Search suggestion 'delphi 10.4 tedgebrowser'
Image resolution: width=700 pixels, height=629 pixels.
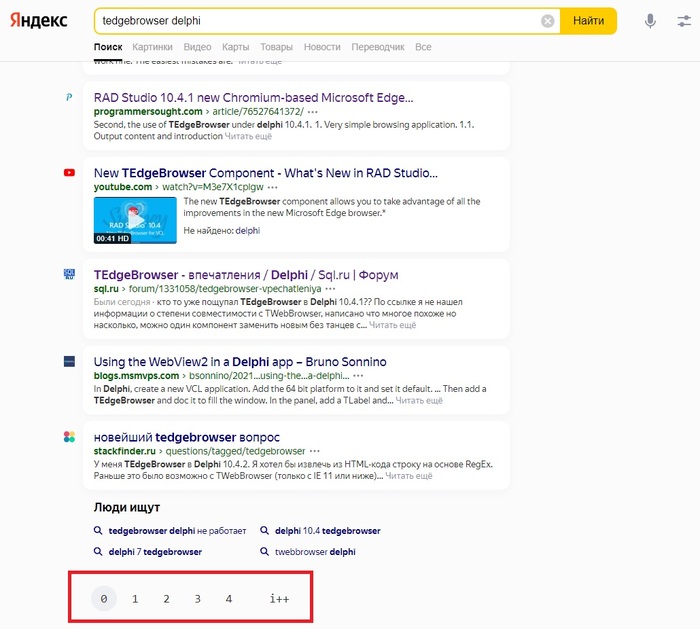(x=328, y=531)
